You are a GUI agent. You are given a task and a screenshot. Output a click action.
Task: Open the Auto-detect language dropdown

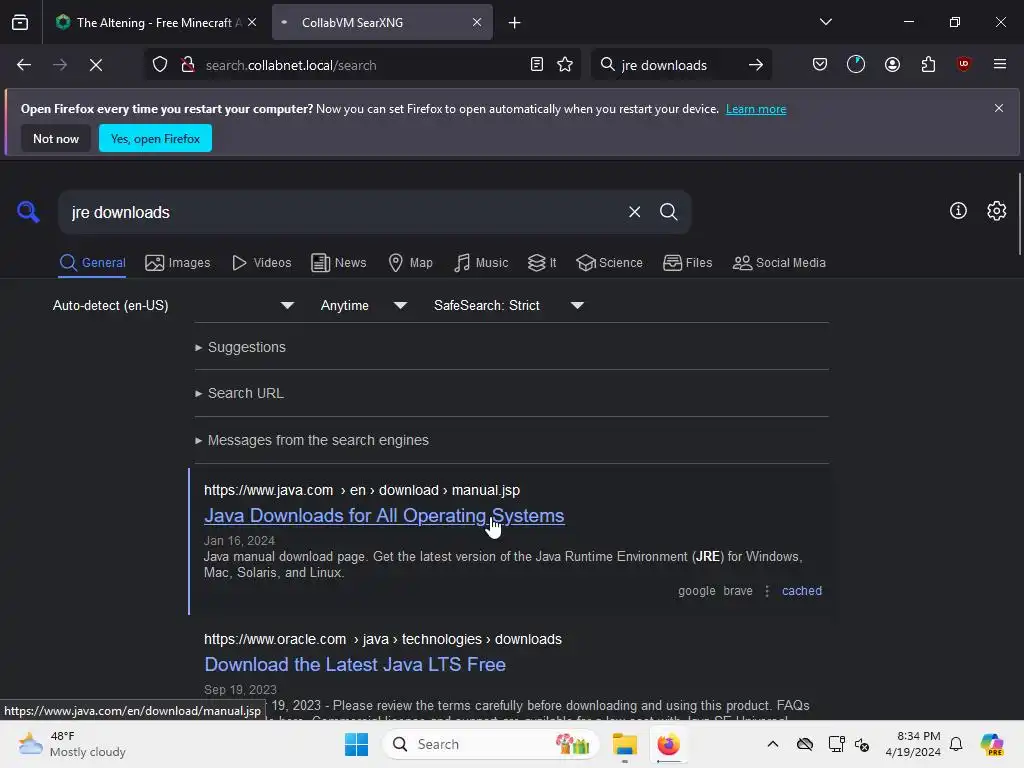pyautogui.click(x=174, y=306)
